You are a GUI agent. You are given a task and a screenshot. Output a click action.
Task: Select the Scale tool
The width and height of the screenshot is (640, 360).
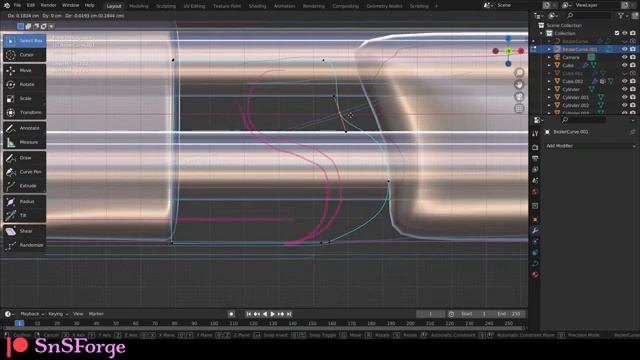point(24,98)
